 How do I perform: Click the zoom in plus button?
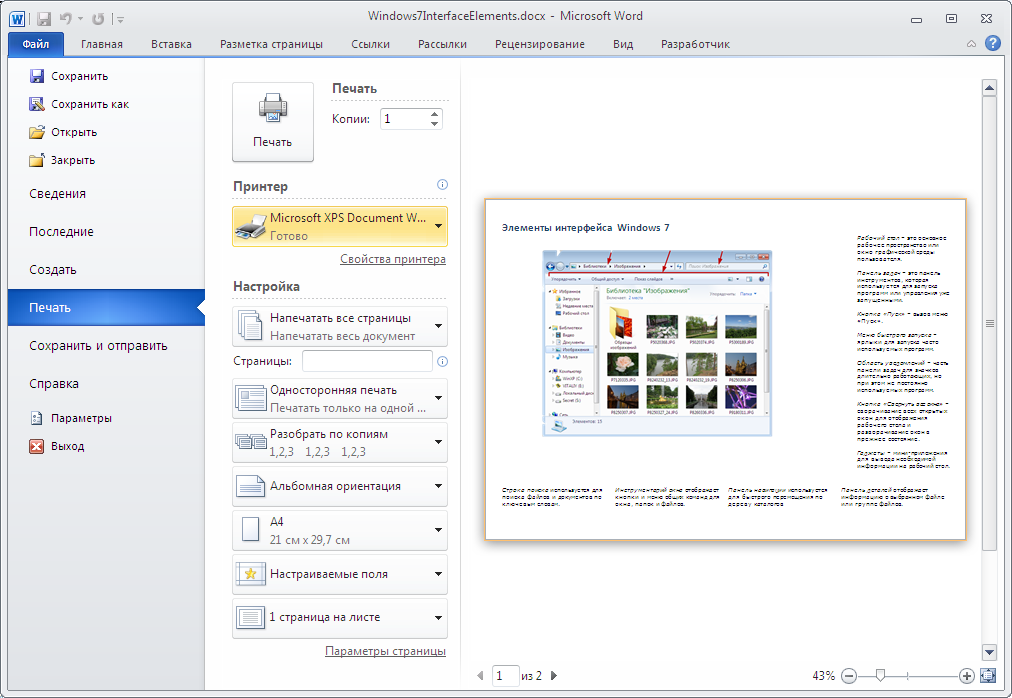(x=966, y=676)
